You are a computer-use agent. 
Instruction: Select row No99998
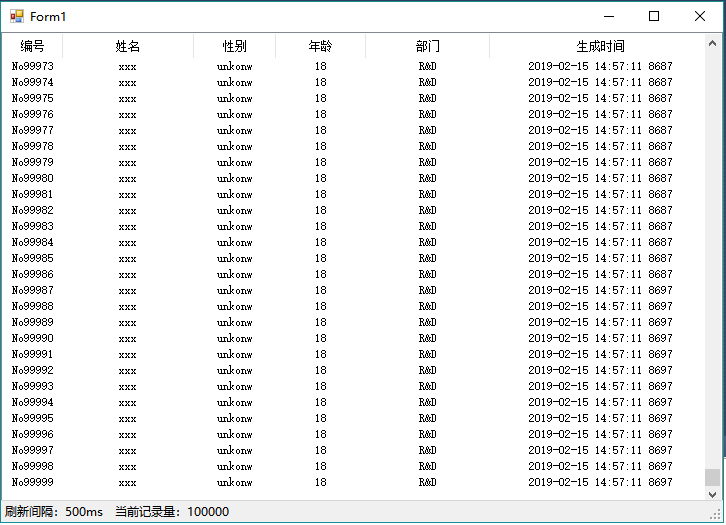(353, 466)
